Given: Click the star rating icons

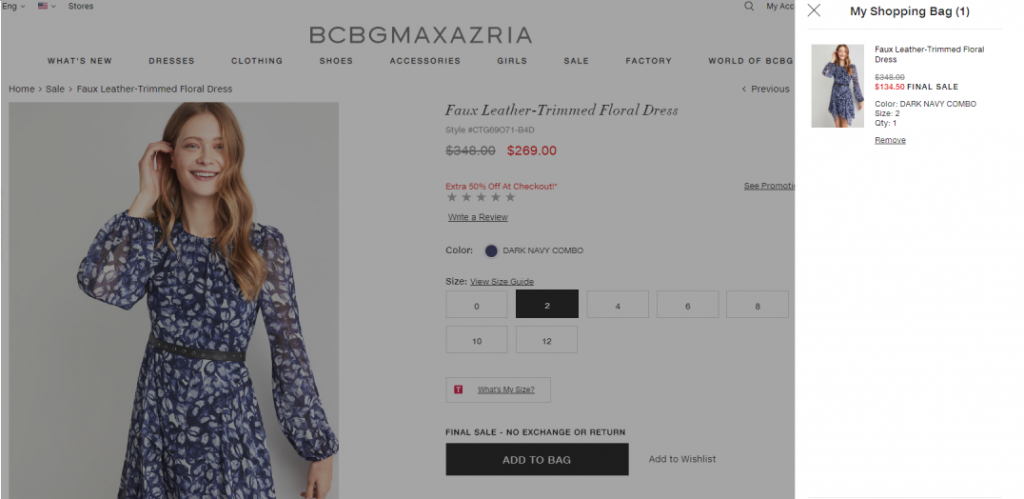Looking at the screenshot, I should tap(481, 197).
